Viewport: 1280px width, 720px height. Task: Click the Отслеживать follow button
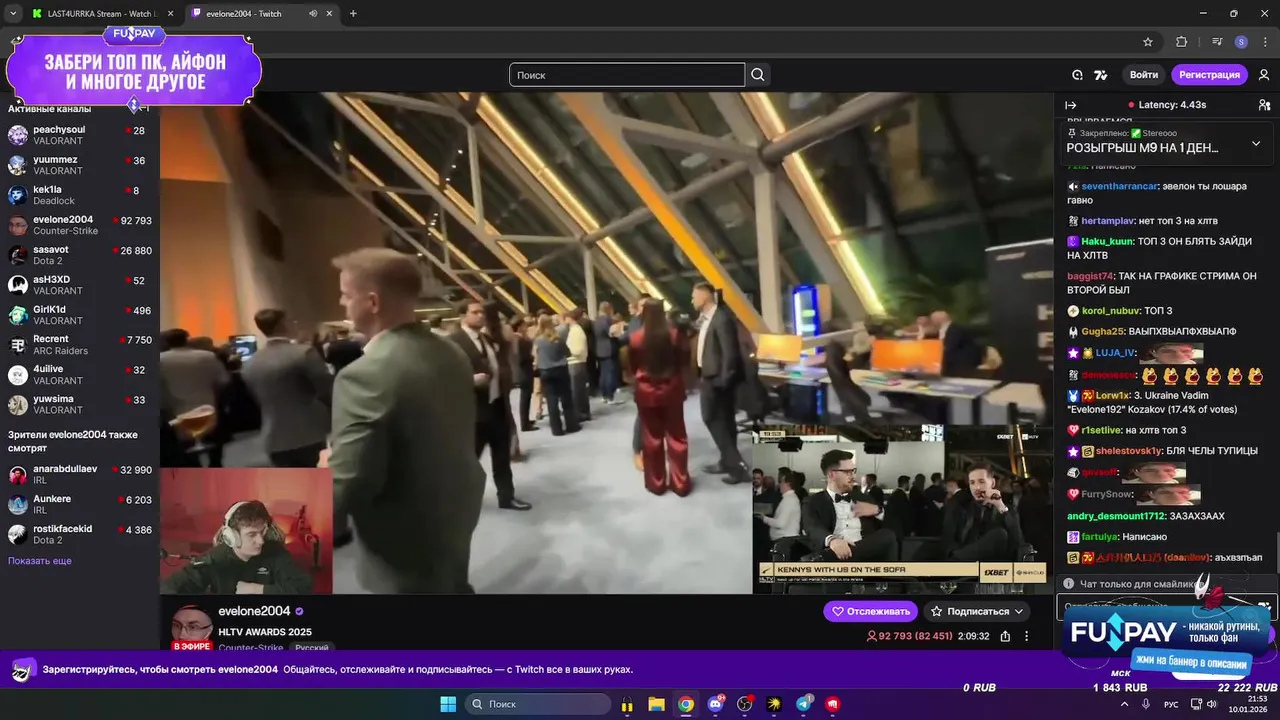pyautogui.click(x=870, y=611)
